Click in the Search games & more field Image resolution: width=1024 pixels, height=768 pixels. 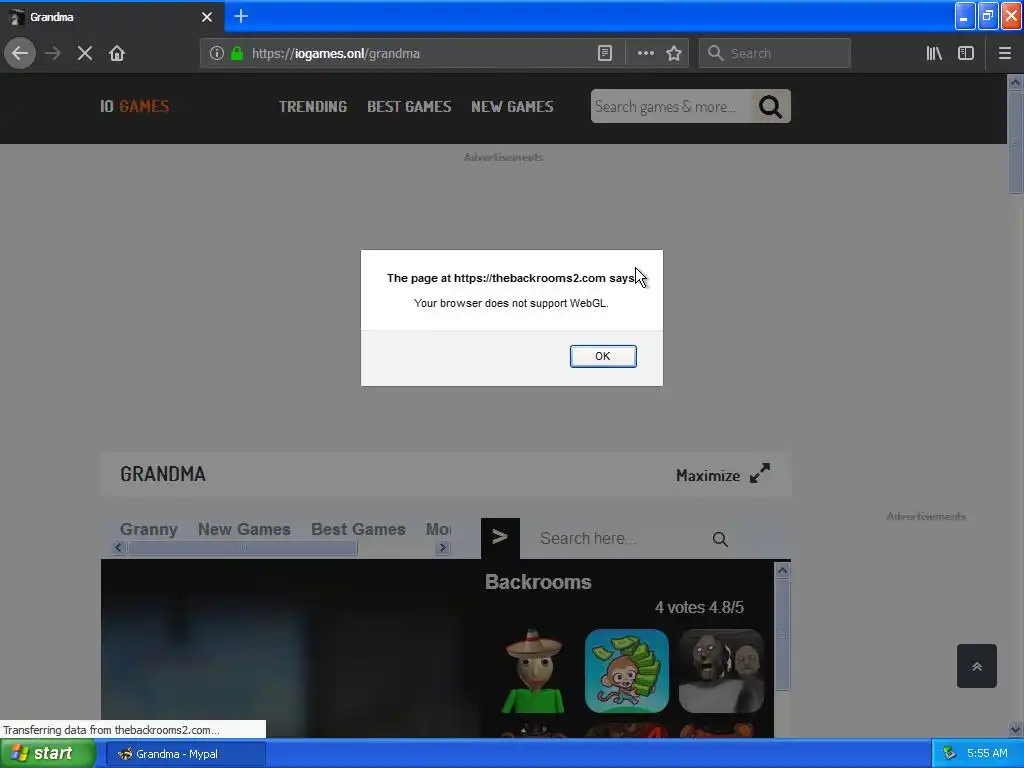point(671,106)
